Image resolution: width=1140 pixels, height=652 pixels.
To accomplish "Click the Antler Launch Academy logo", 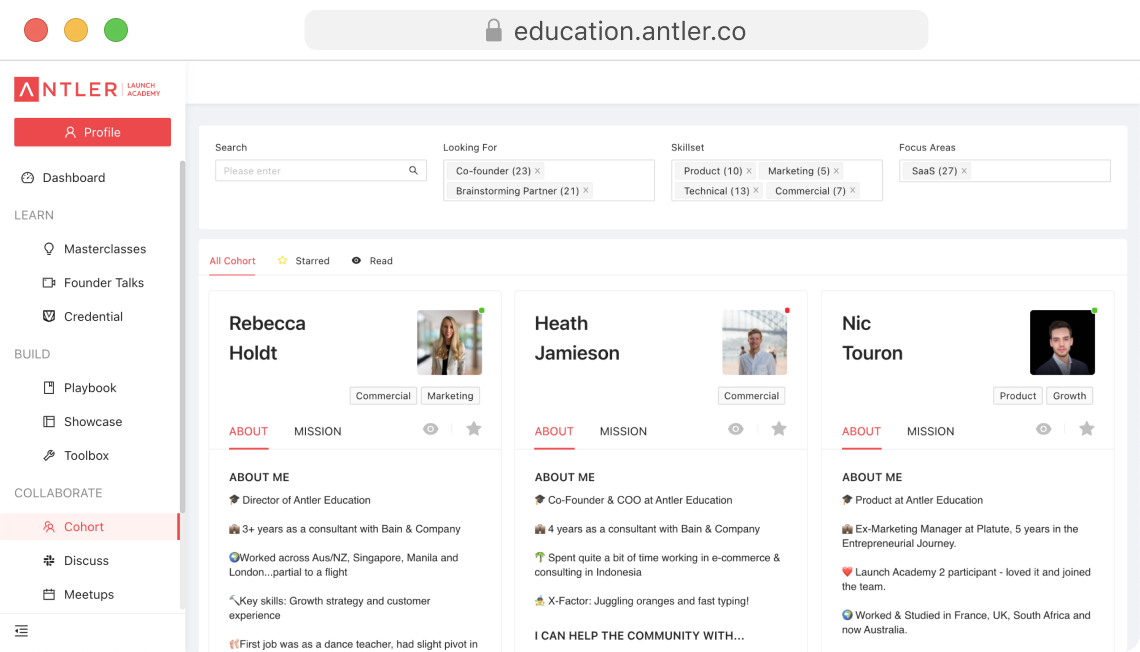I will click(87, 89).
